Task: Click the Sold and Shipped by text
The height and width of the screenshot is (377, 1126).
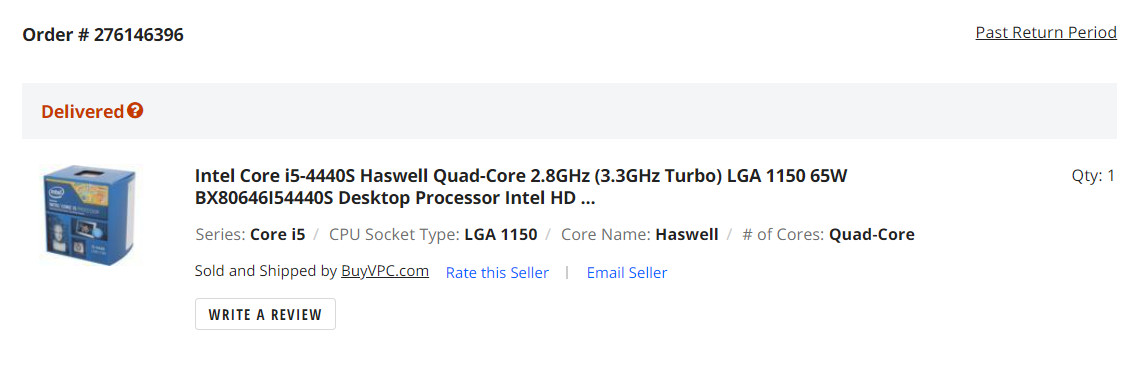Action: click(266, 271)
